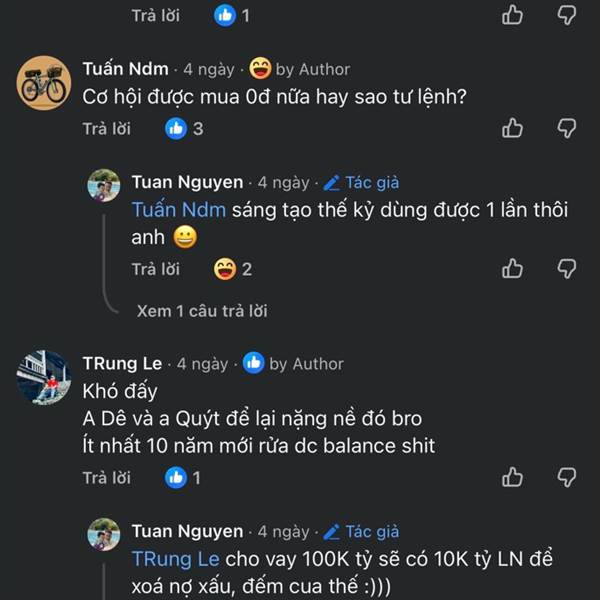Click Trả lời under Tuan Nguyen's reply

(155, 269)
